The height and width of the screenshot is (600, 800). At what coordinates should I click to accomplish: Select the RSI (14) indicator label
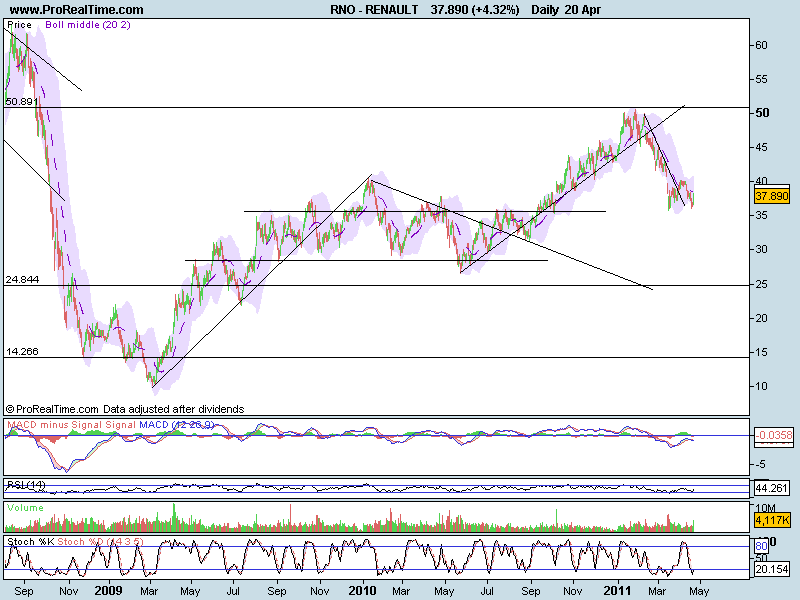pos(26,485)
